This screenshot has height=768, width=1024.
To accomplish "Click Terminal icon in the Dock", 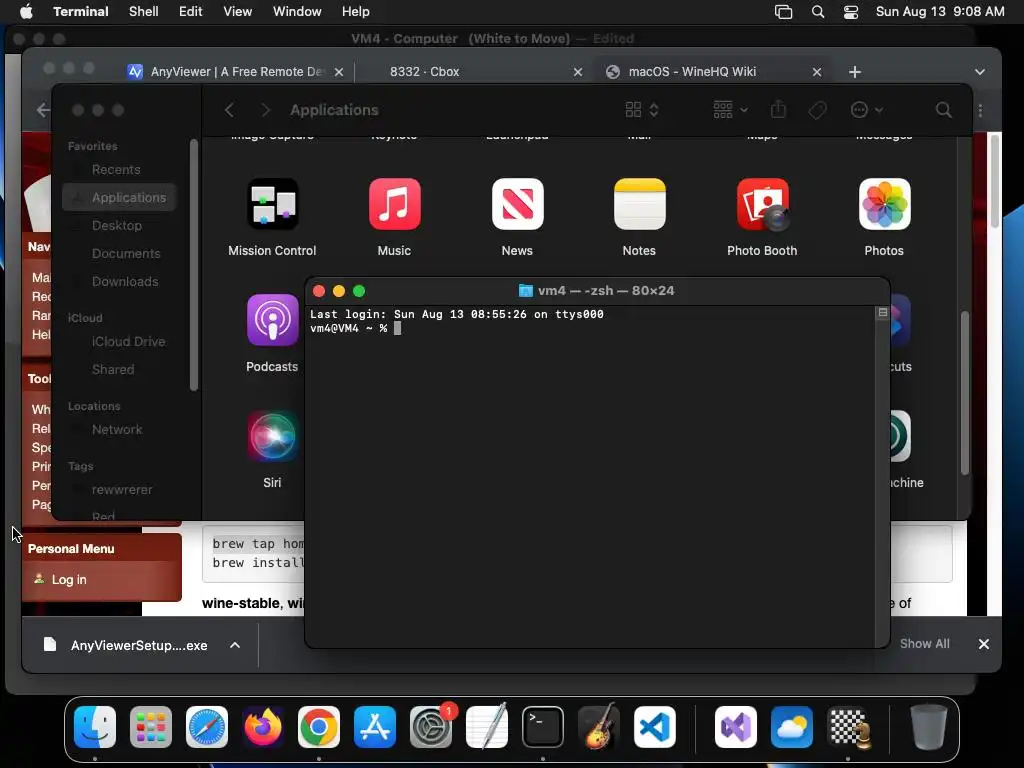I will click(x=543, y=727).
